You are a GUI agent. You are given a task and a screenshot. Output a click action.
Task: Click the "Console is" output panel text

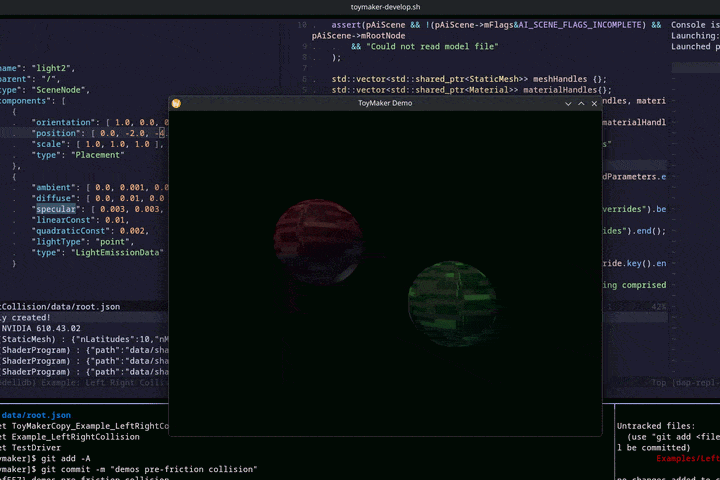(695, 25)
